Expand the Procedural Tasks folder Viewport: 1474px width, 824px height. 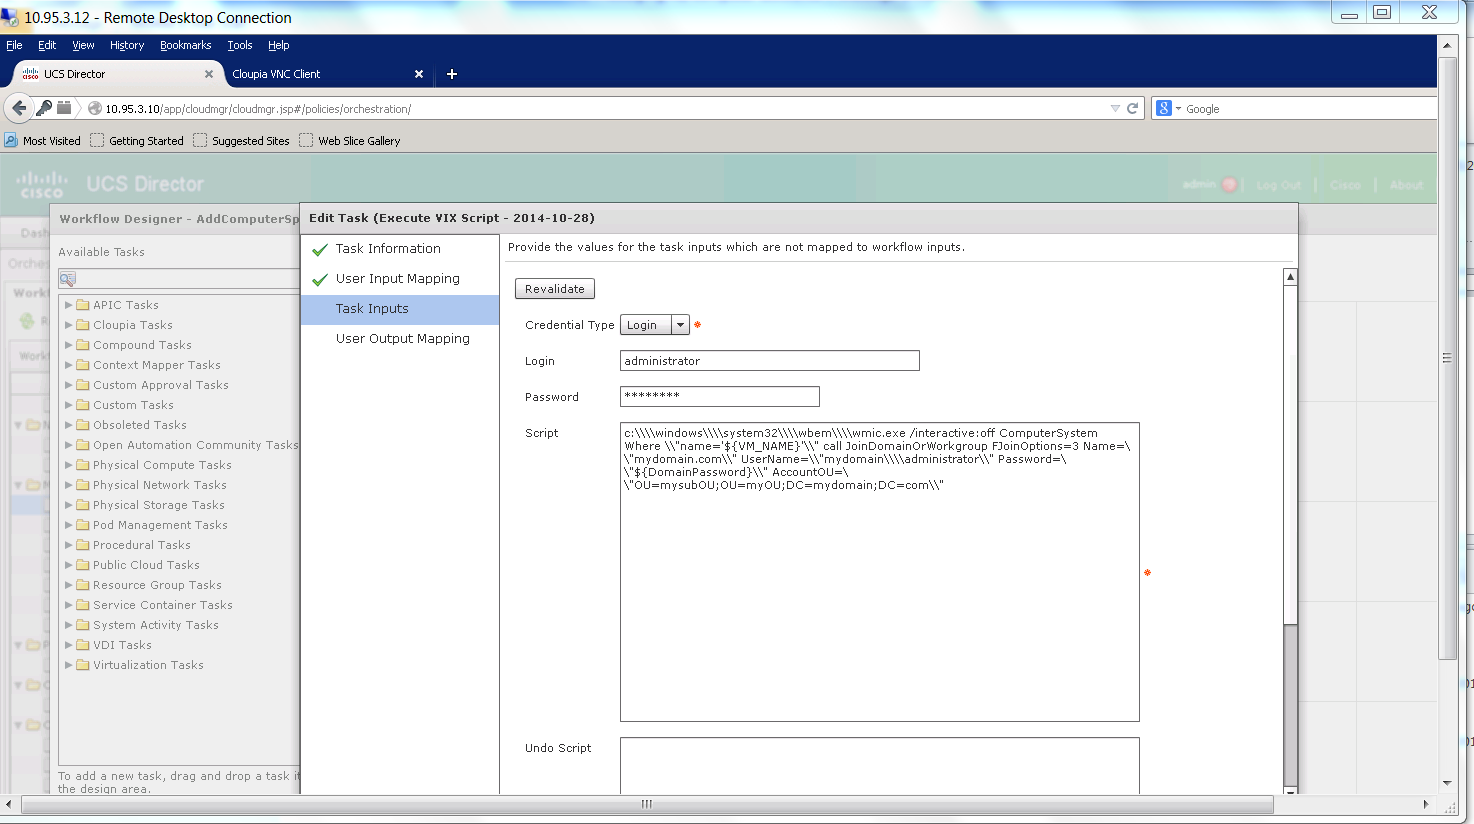69,545
